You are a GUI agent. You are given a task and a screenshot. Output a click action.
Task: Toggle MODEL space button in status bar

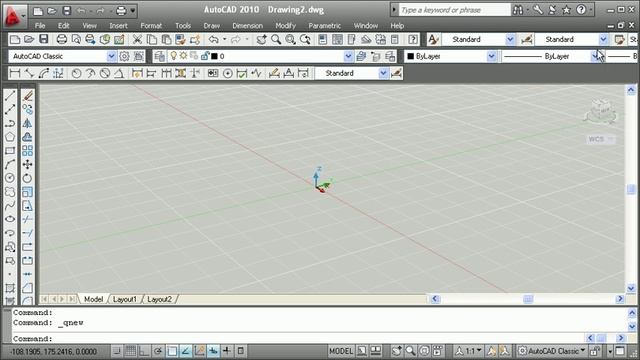[x=341, y=351]
